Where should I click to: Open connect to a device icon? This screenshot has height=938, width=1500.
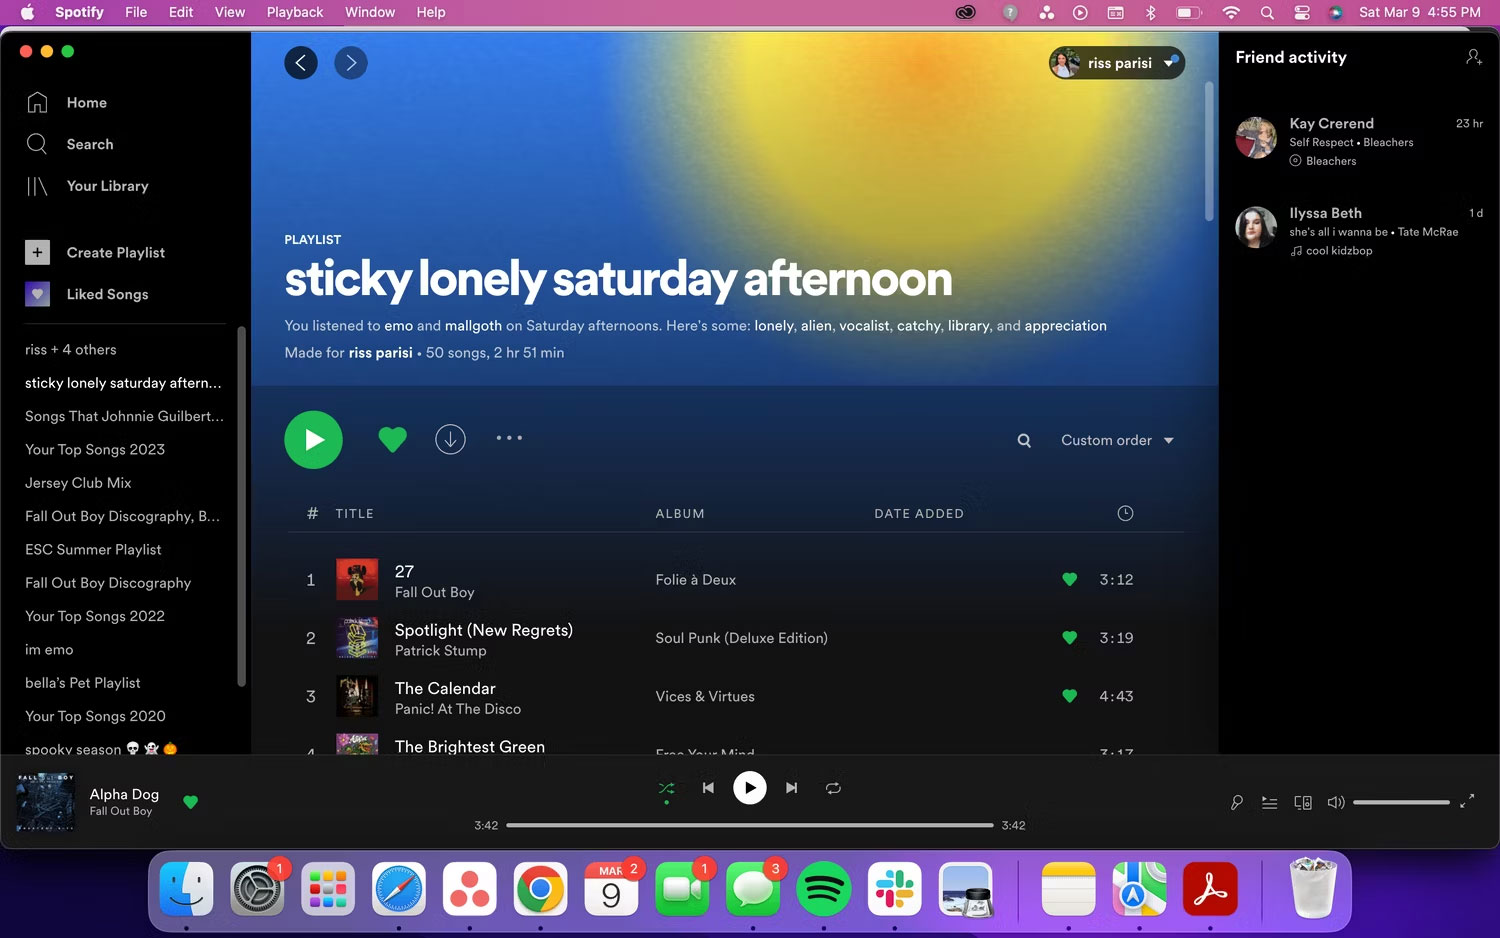[1303, 802]
